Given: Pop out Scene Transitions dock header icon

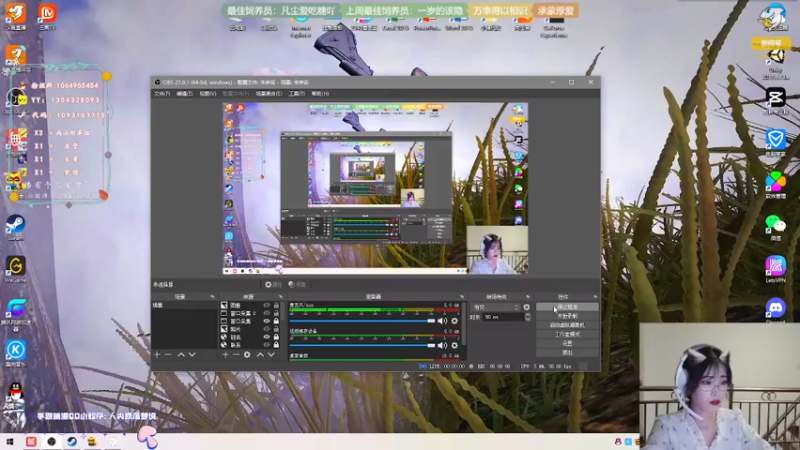Looking at the screenshot, I should coord(528,296).
